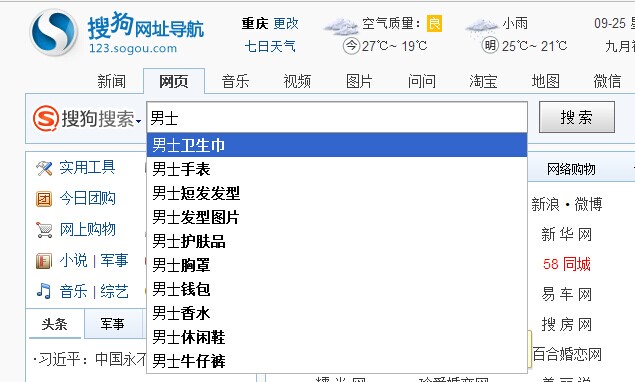Switch to the 淘宝 search tab
Screen dimensions: 635x382
click(x=484, y=81)
